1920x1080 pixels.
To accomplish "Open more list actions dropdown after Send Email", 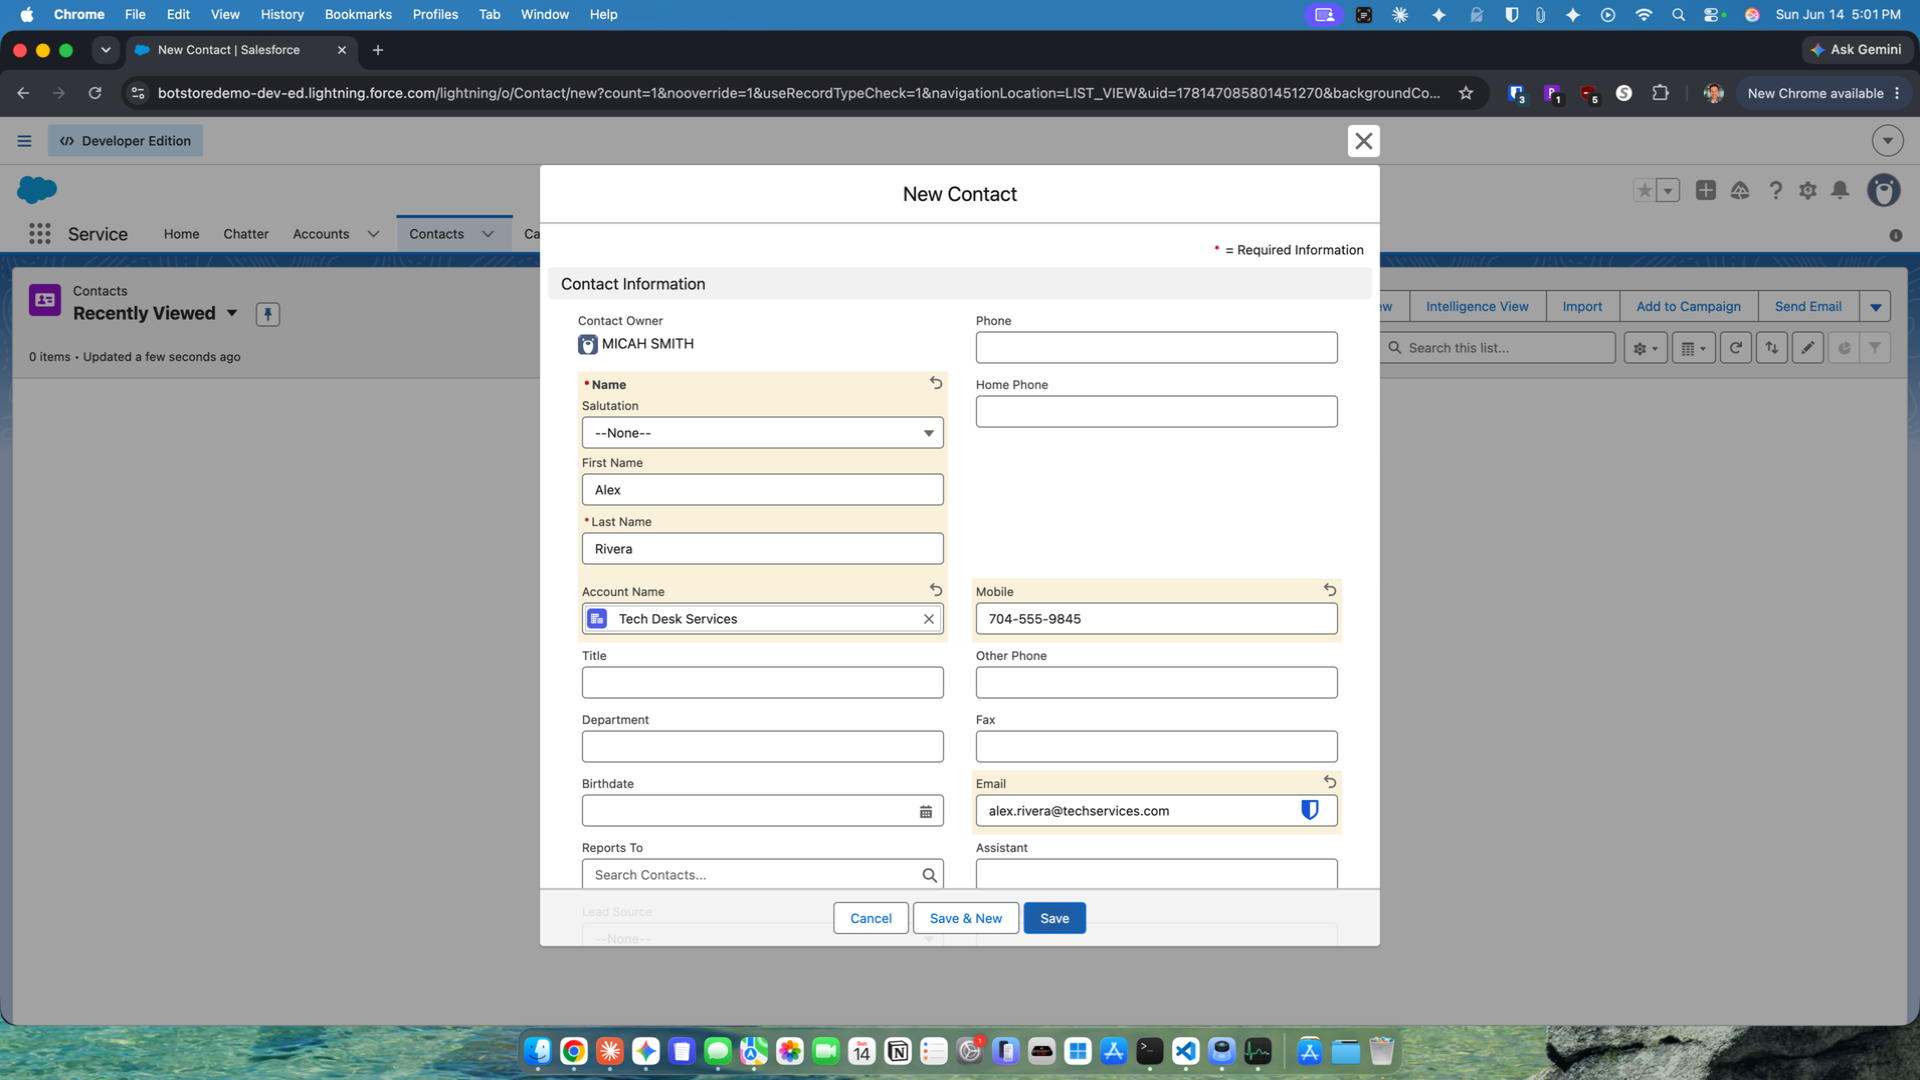I will tap(1875, 307).
